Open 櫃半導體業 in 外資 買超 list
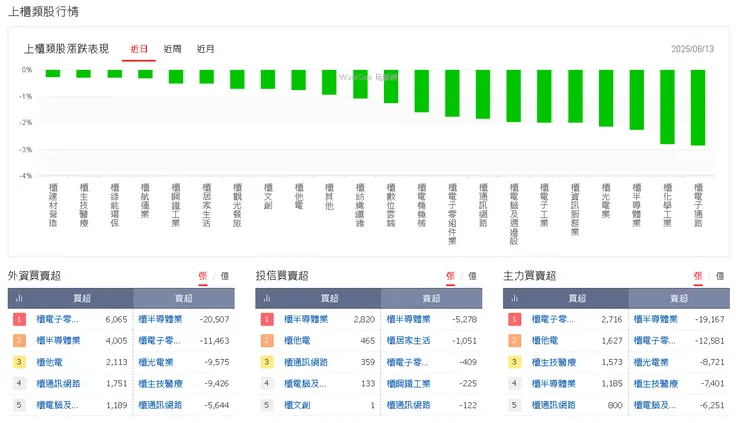Image resolution: width=740 pixels, height=423 pixels. [59, 341]
